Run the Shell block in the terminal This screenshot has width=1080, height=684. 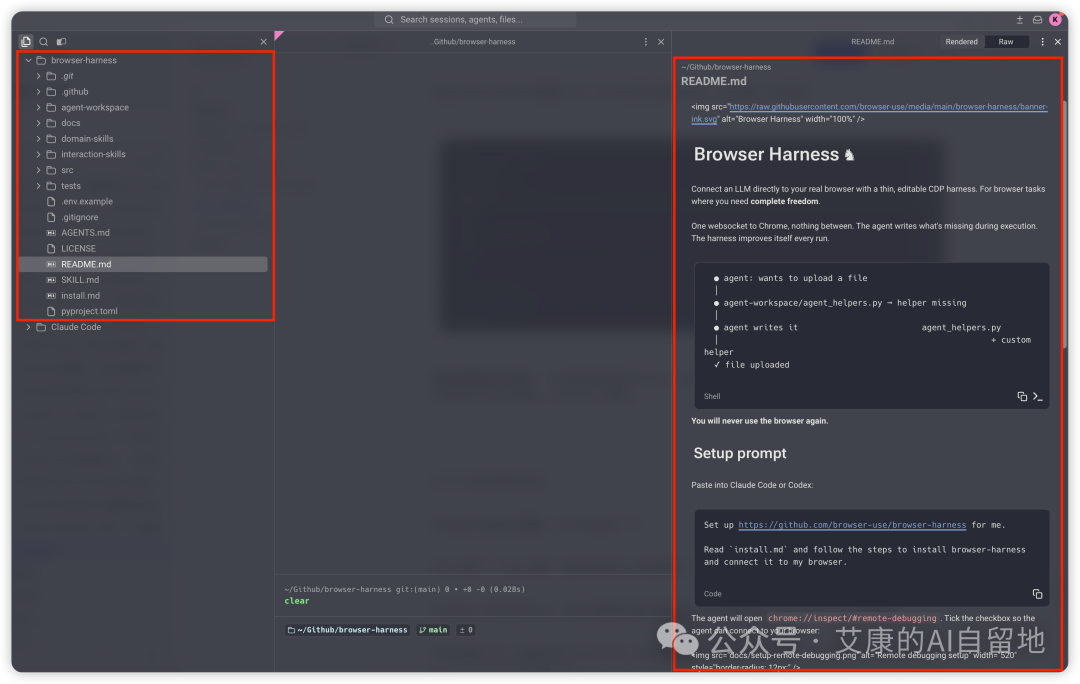[1037, 396]
